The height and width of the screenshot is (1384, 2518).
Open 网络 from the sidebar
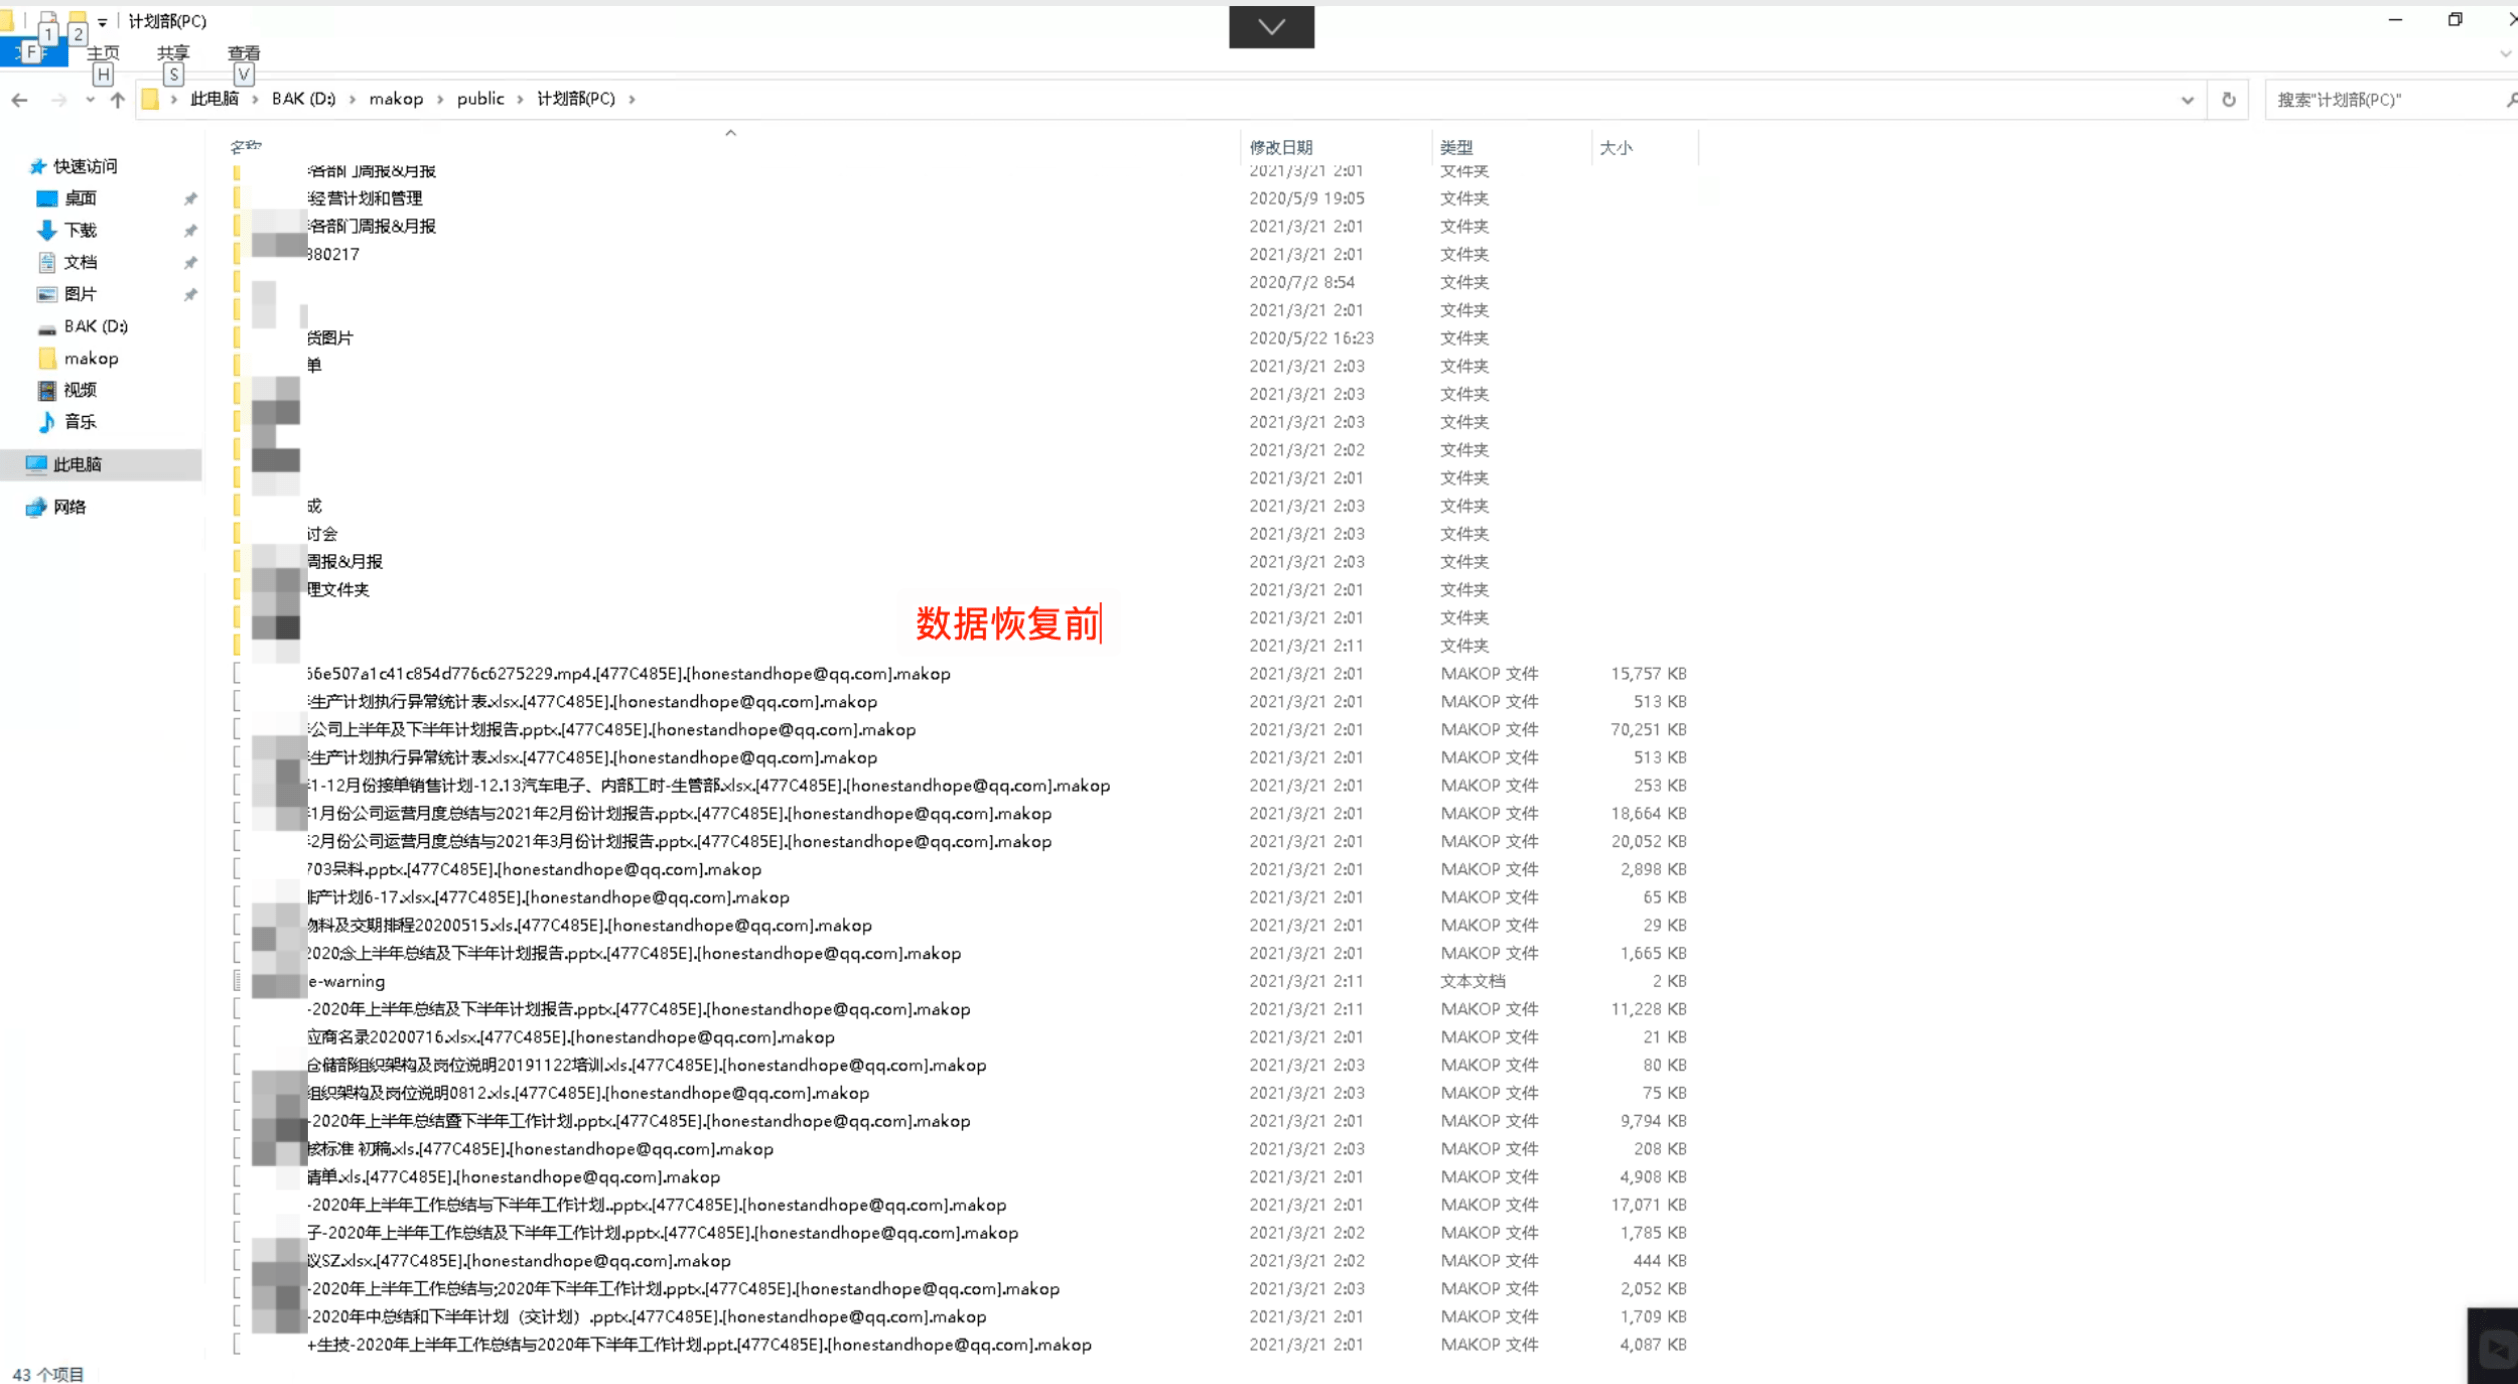pos(72,507)
